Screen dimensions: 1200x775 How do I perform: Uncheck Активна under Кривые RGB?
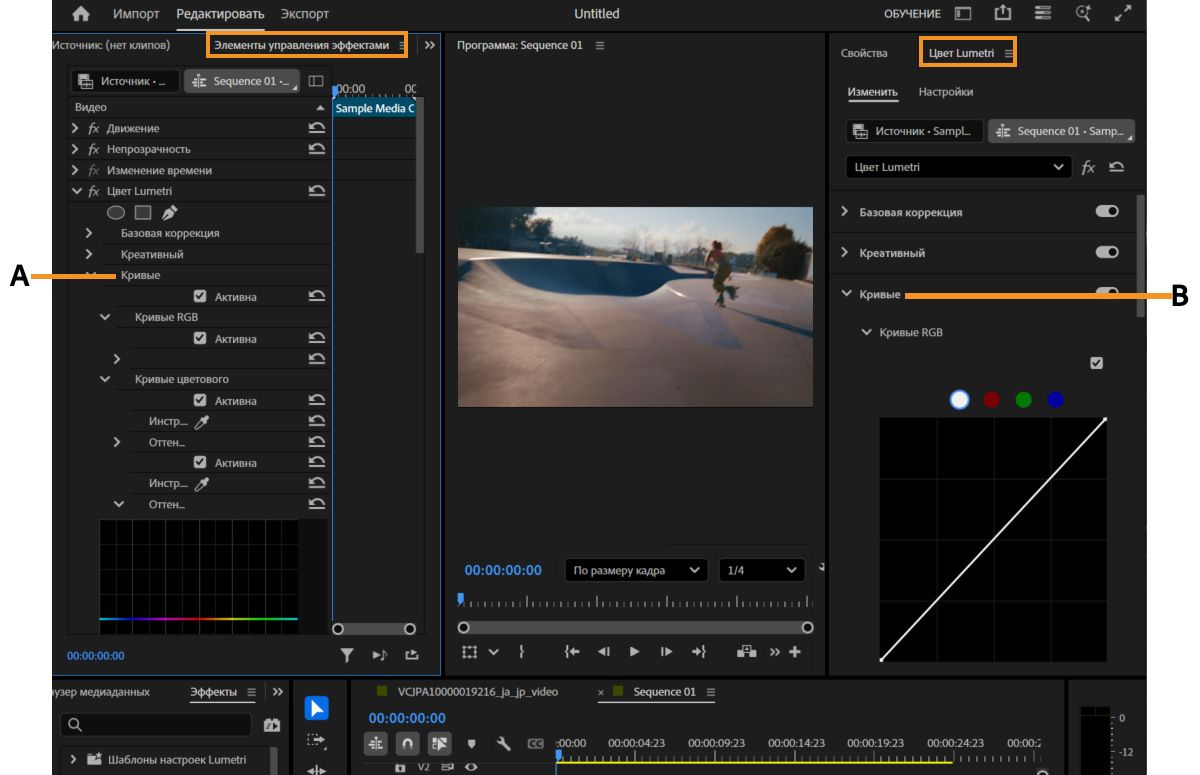pyautogui.click(x=200, y=339)
